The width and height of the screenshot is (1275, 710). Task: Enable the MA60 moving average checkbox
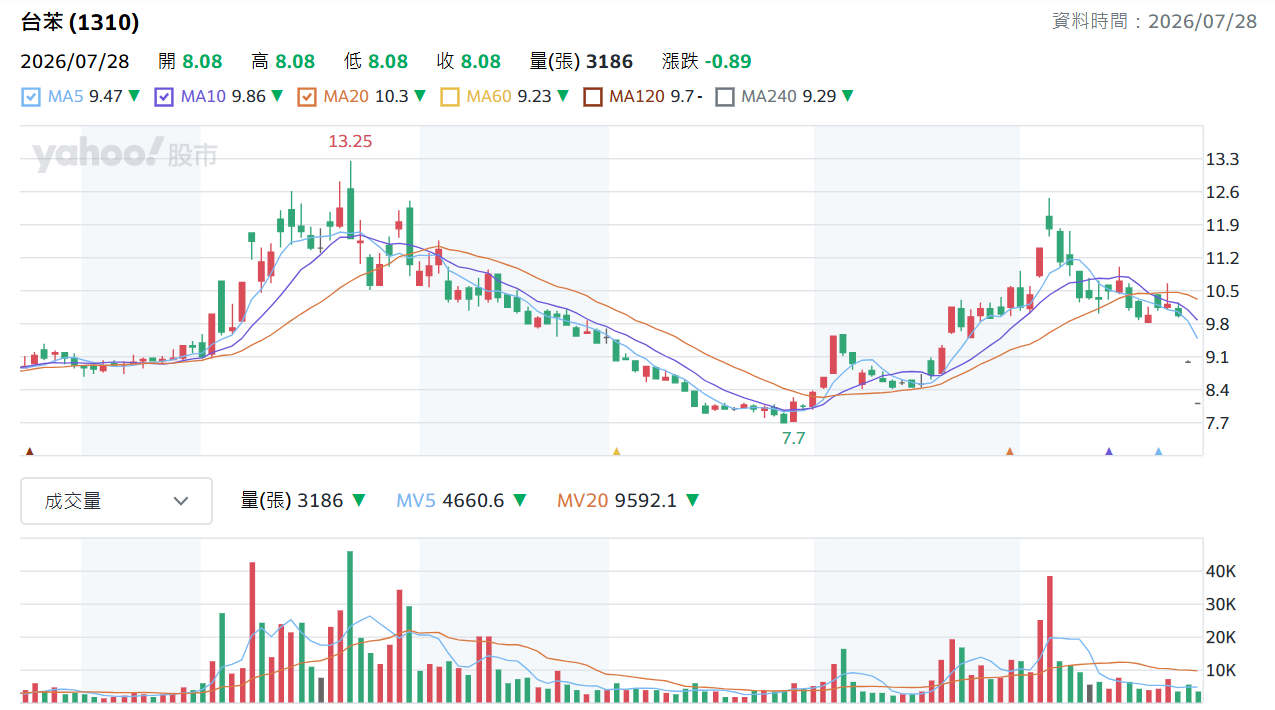pos(450,97)
